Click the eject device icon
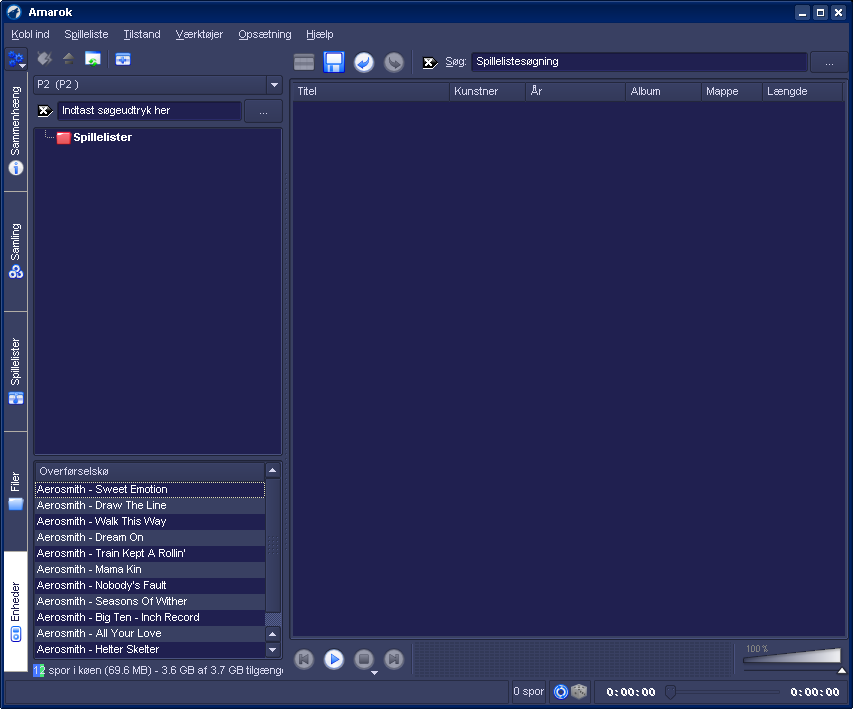 click(x=69, y=59)
